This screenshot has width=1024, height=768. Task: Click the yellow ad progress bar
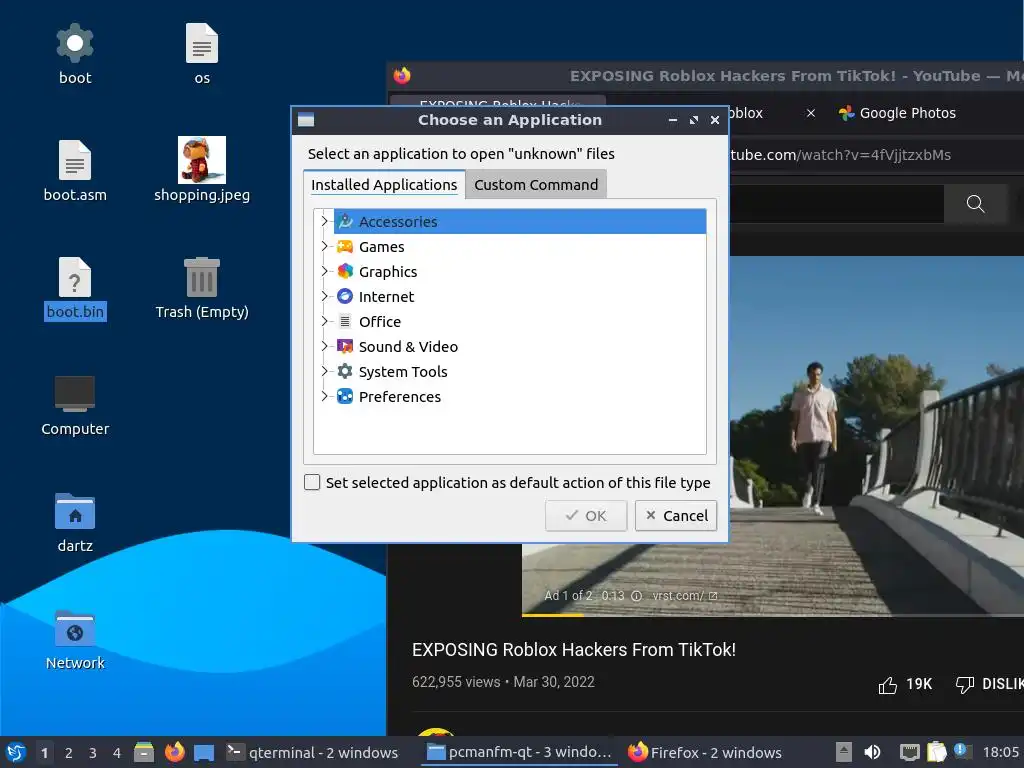pos(552,615)
